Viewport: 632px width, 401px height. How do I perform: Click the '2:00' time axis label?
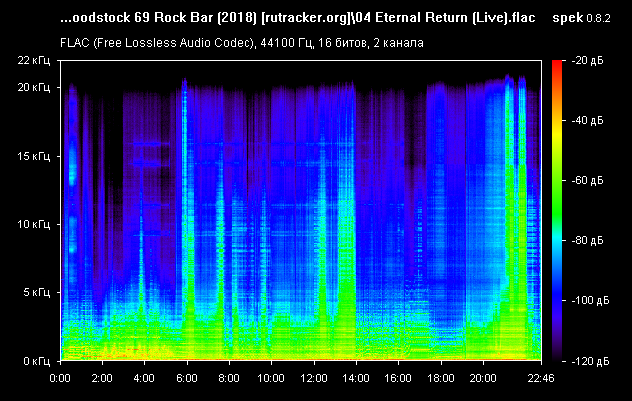pos(102,378)
